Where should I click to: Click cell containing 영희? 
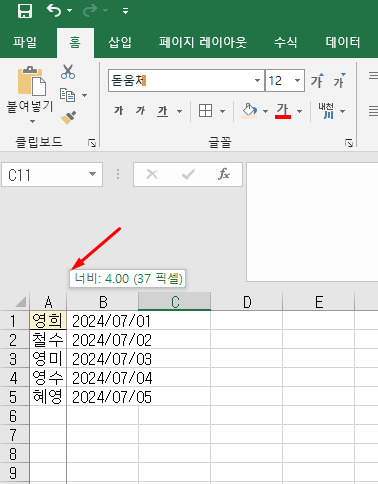48,320
